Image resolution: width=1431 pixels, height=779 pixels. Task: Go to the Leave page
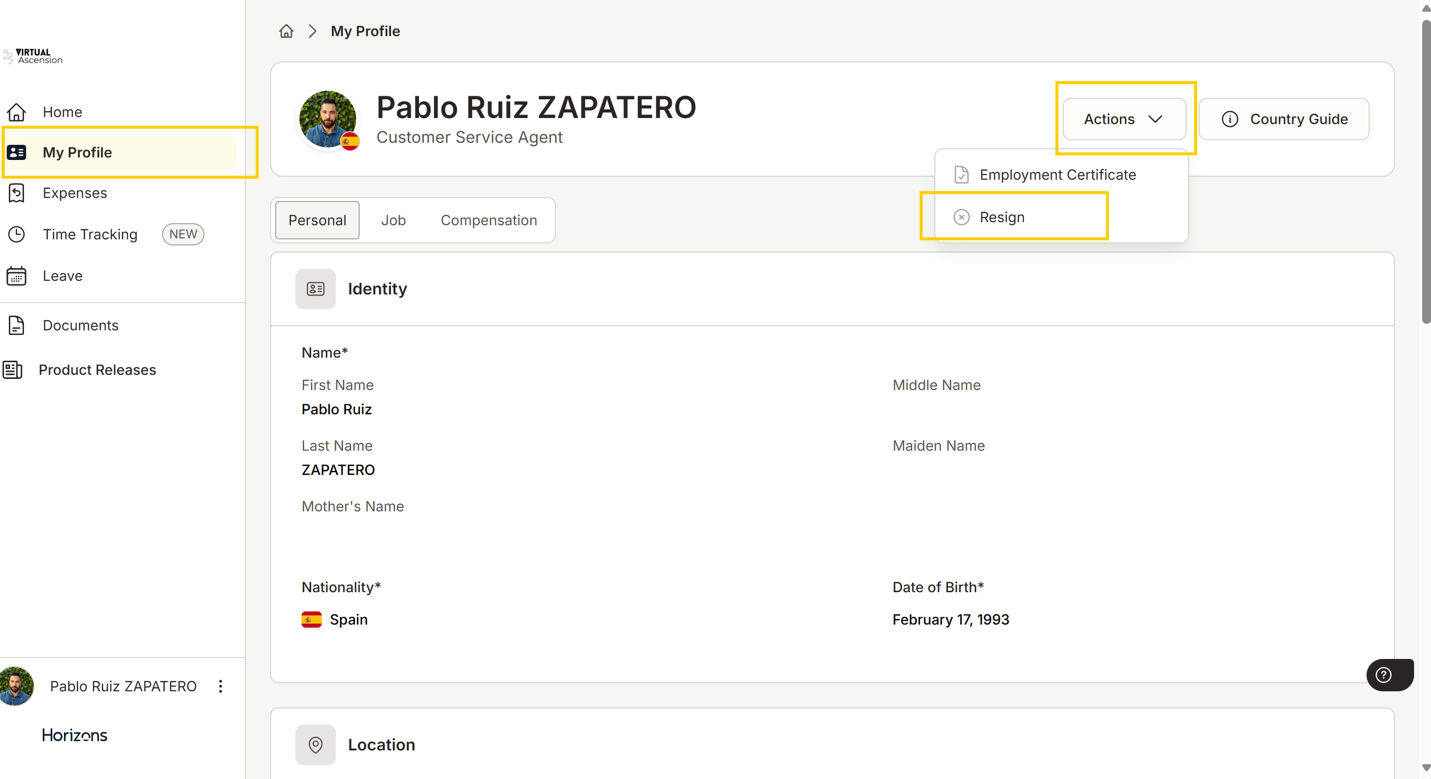click(62, 276)
